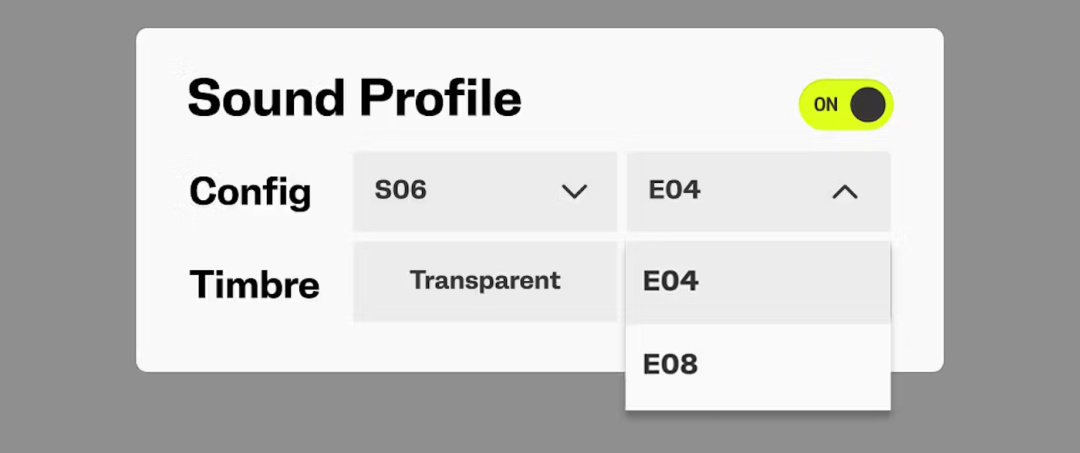Collapse the list with the up chevron
The height and width of the screenshot is (453, 1080).
point(845,191)
